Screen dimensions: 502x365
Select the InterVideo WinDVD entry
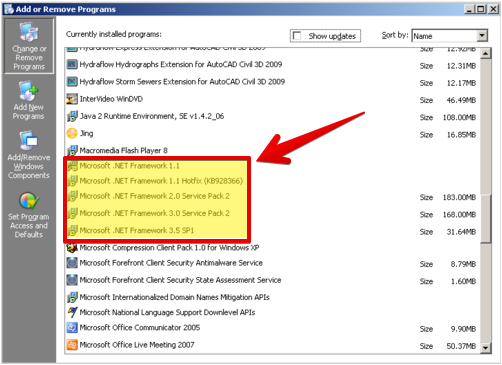[111, 99]
